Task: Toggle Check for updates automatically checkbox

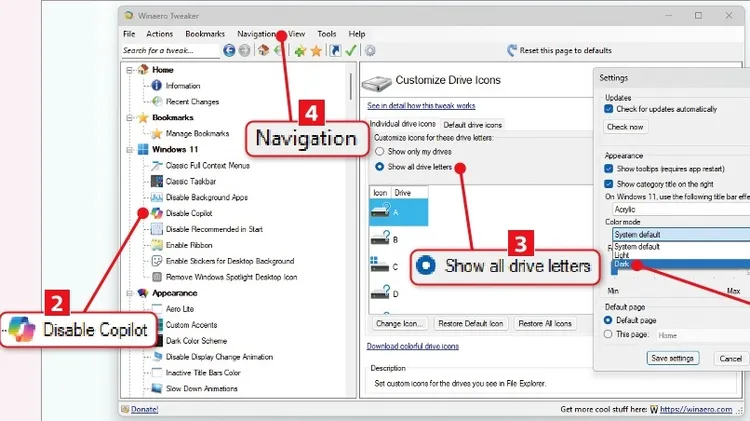Action: 609,108
